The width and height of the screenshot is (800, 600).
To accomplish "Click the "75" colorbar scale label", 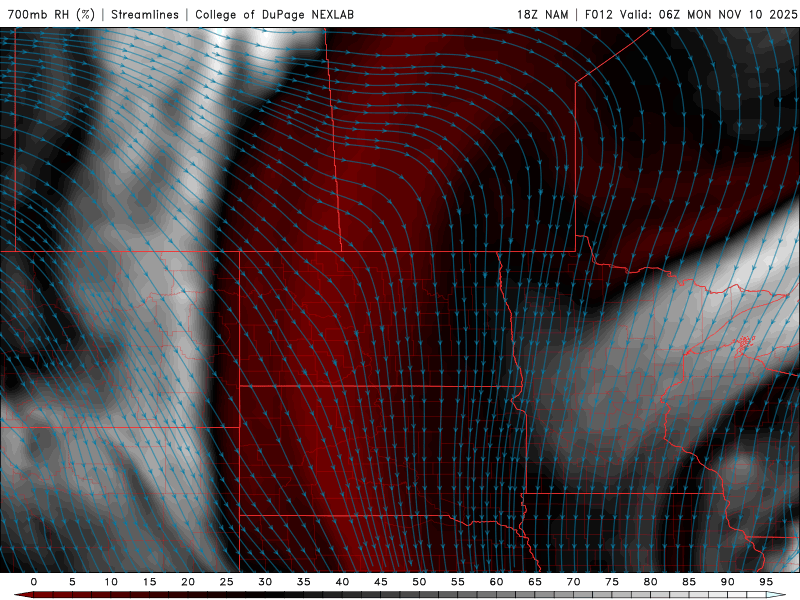I will point(612,582).
